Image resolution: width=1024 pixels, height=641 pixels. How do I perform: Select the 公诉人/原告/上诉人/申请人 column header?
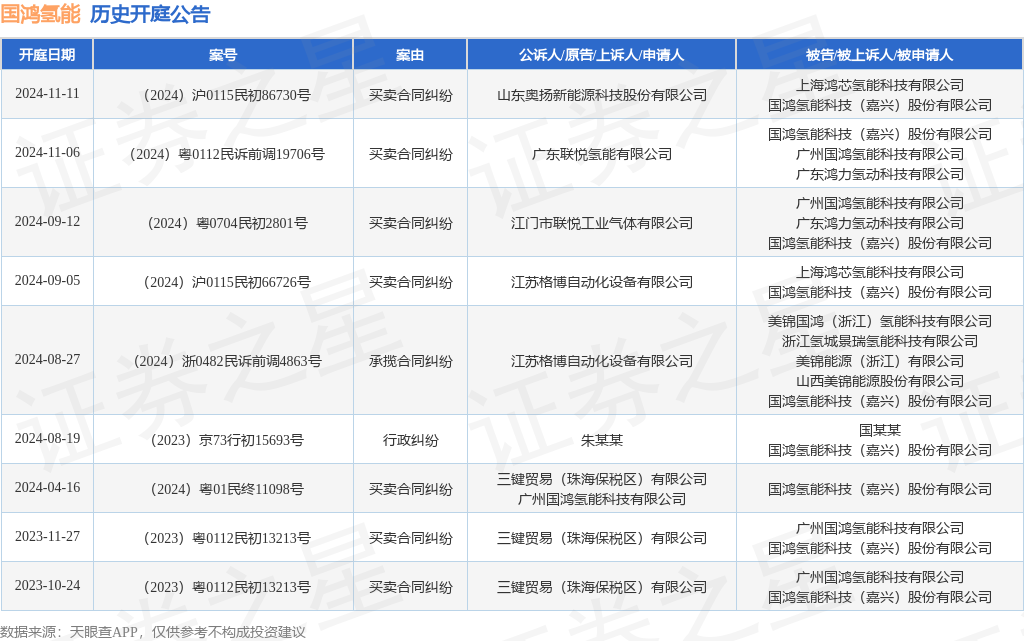pos(601,55)
